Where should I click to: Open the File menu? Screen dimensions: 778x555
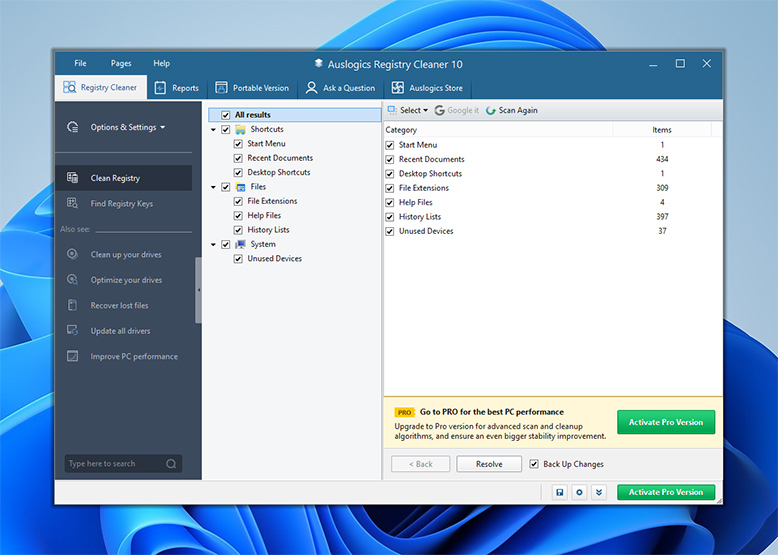point(80,63)
